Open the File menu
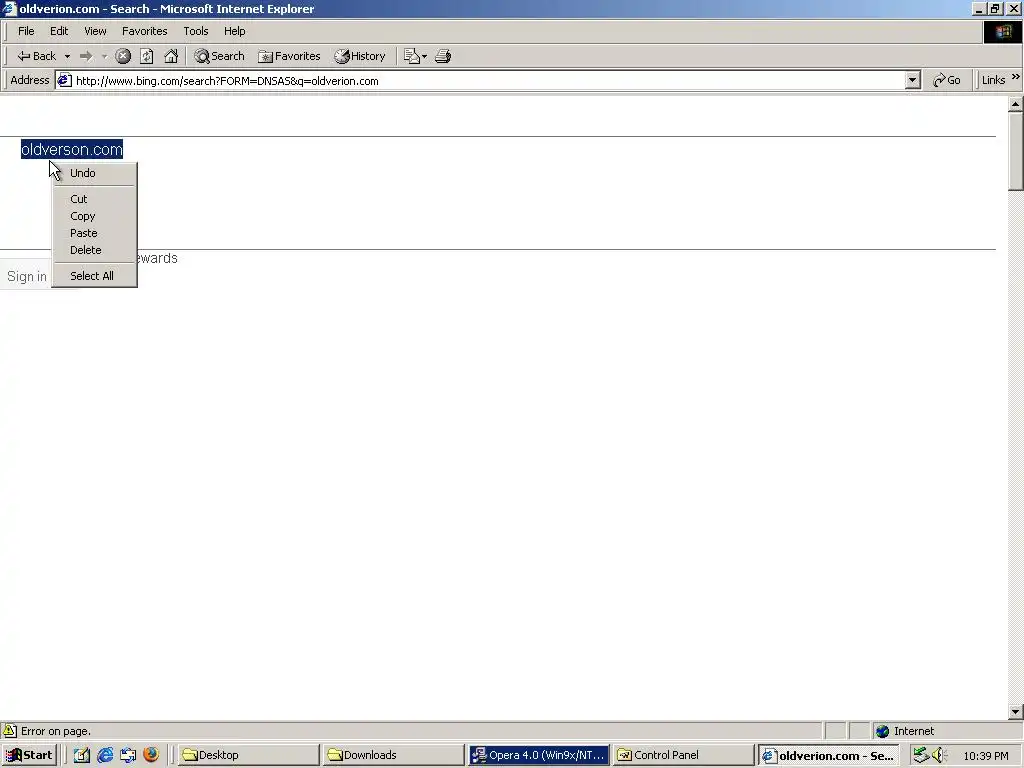 (26, 31)
